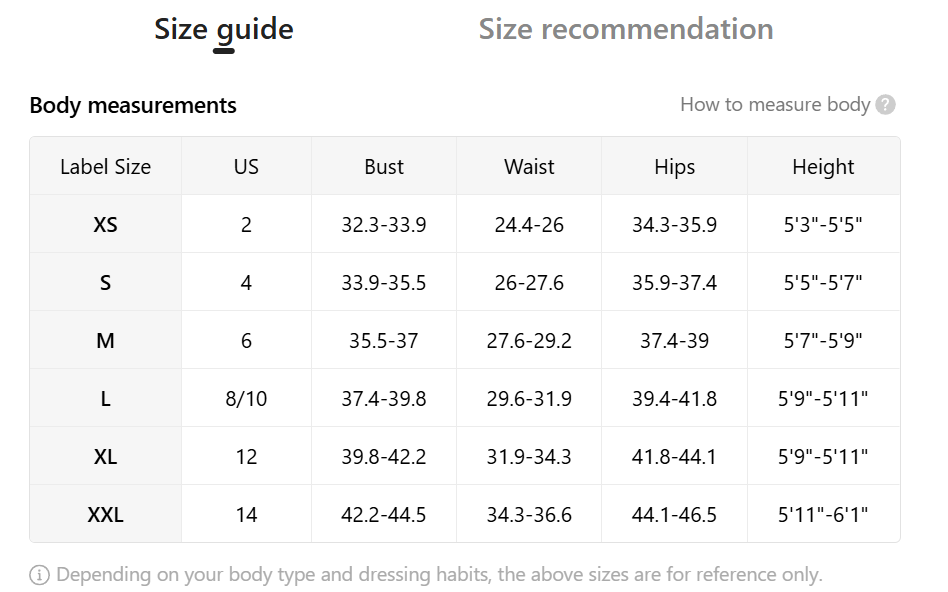
Task: Select the M size row label
Action: pos(105,341)
